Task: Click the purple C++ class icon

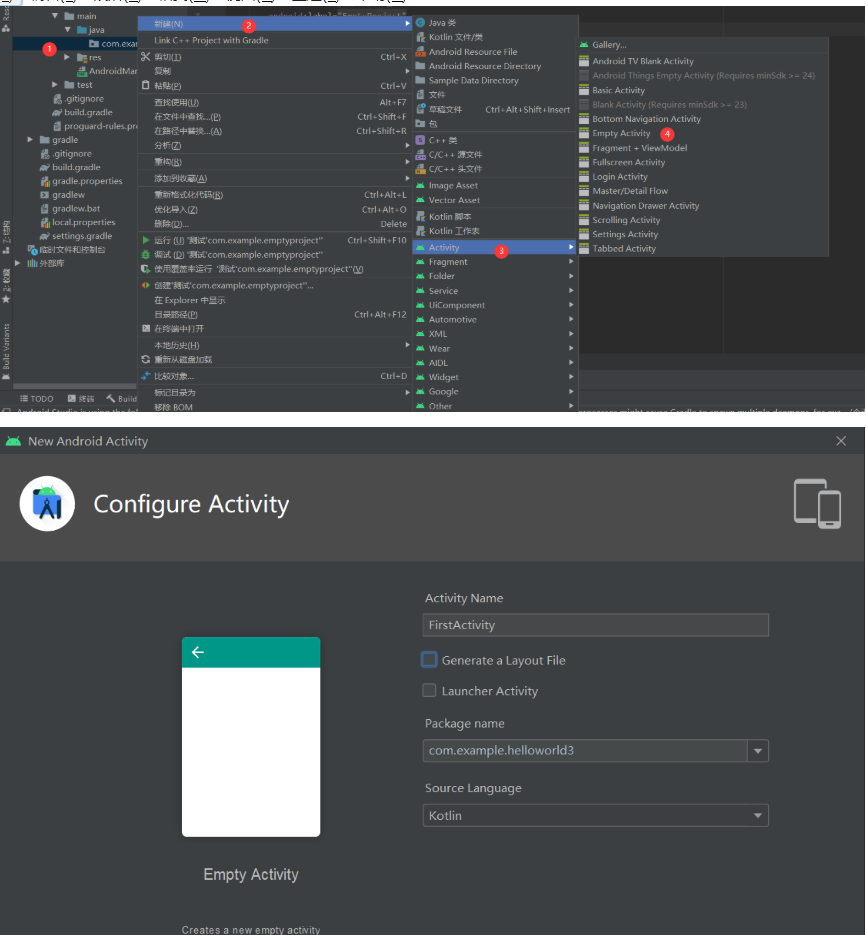Action: click(420, 140)
